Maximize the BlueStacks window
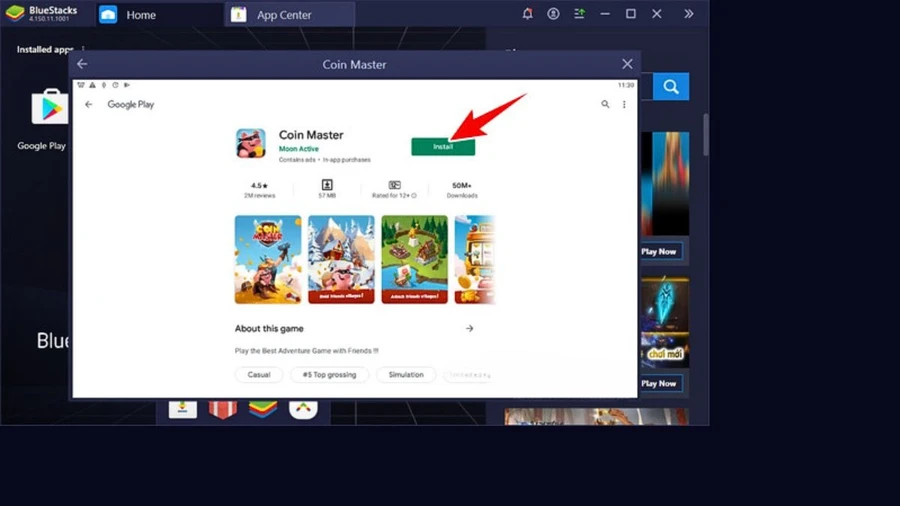This screenshot has width=900, height=506. coord(631,14)
